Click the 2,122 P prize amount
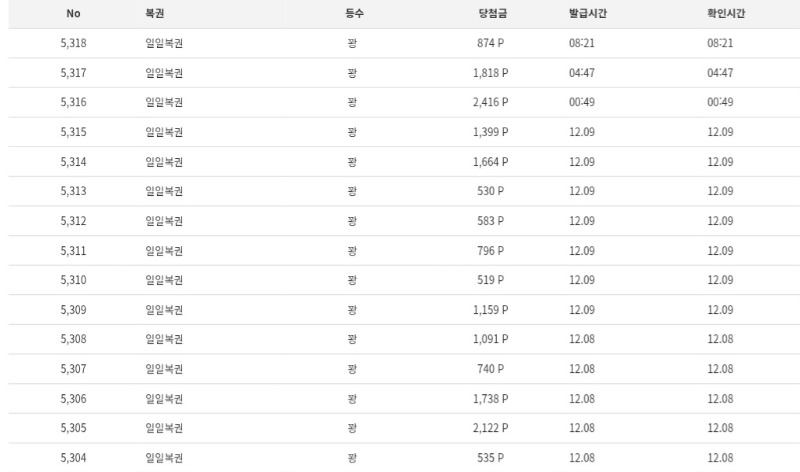Image resolution: width=800 pixels, height=472 pixels. click(x=491, y=428)
